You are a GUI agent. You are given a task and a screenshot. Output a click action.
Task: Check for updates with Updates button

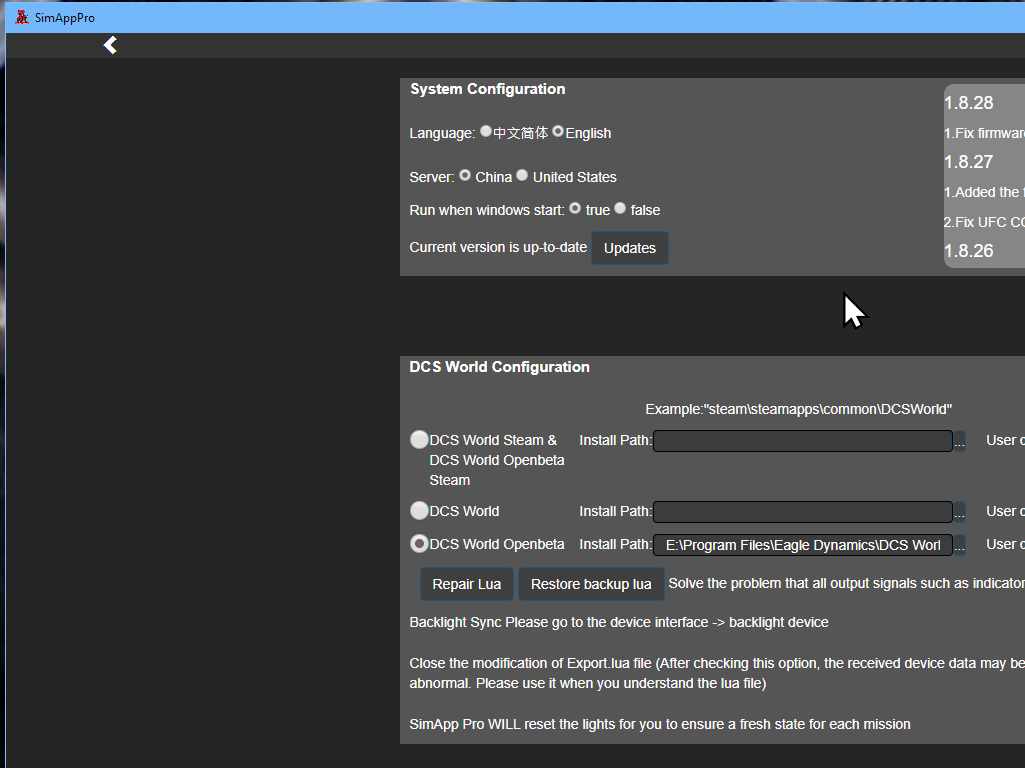click(630, 248)
